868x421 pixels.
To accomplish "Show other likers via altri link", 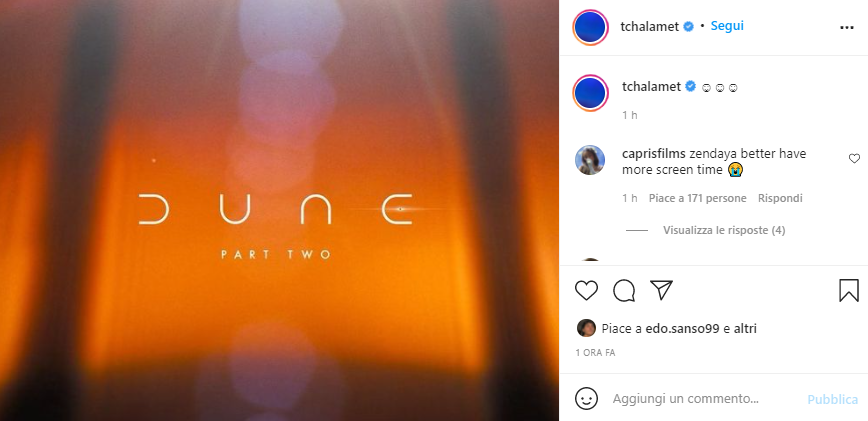I will coord(745,329).
